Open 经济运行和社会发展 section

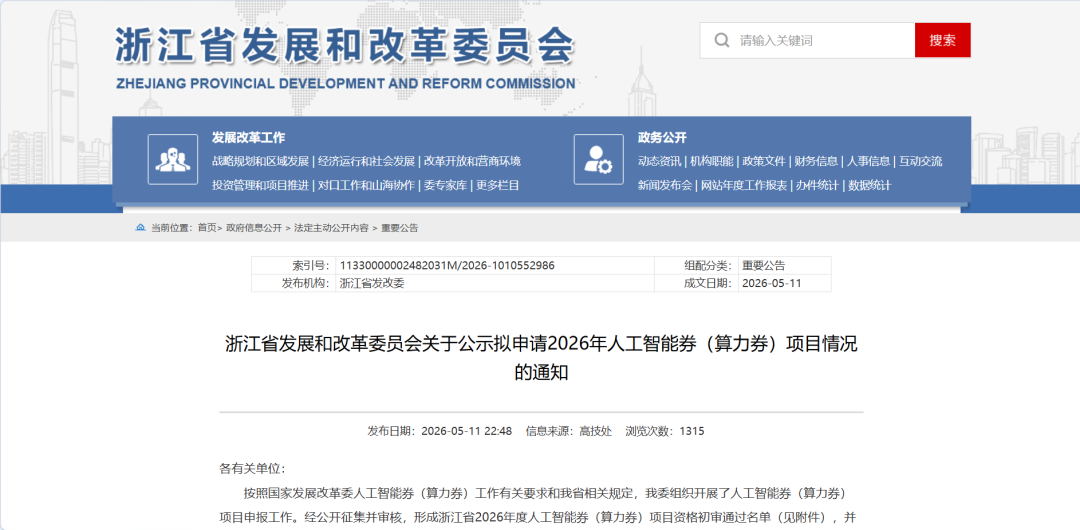[366, 161]
